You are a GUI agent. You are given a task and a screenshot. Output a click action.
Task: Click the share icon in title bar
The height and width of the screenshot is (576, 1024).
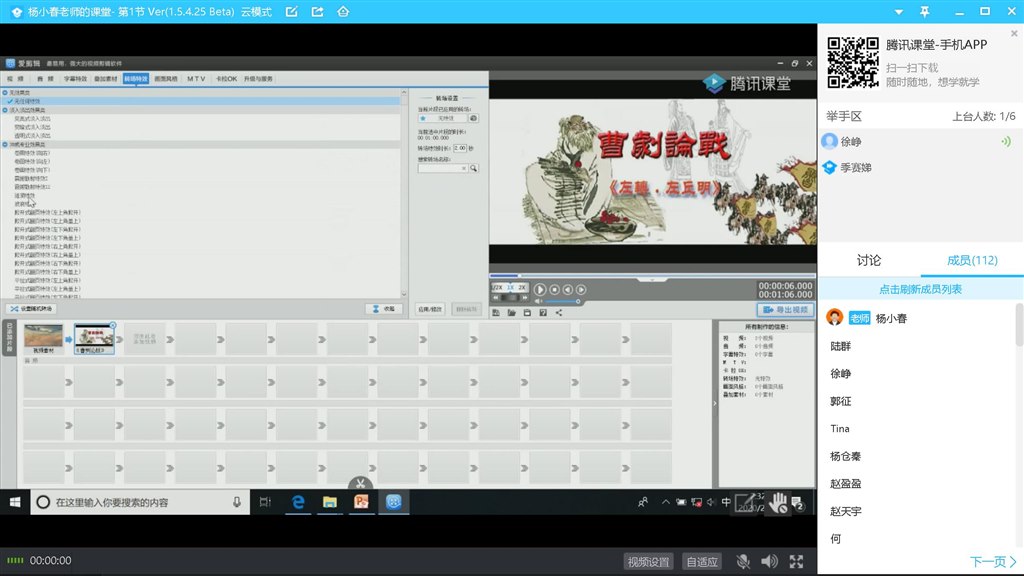click(317, 12)
